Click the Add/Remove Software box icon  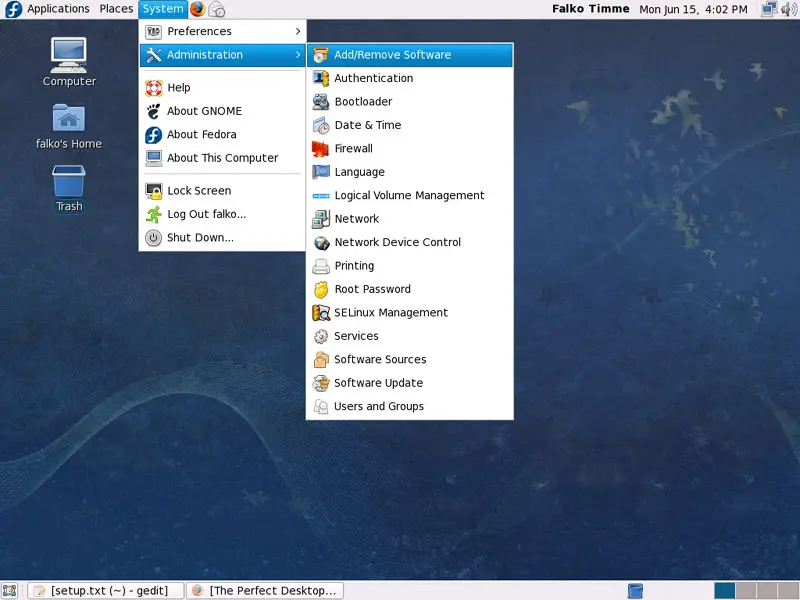[x=321, y=55]
